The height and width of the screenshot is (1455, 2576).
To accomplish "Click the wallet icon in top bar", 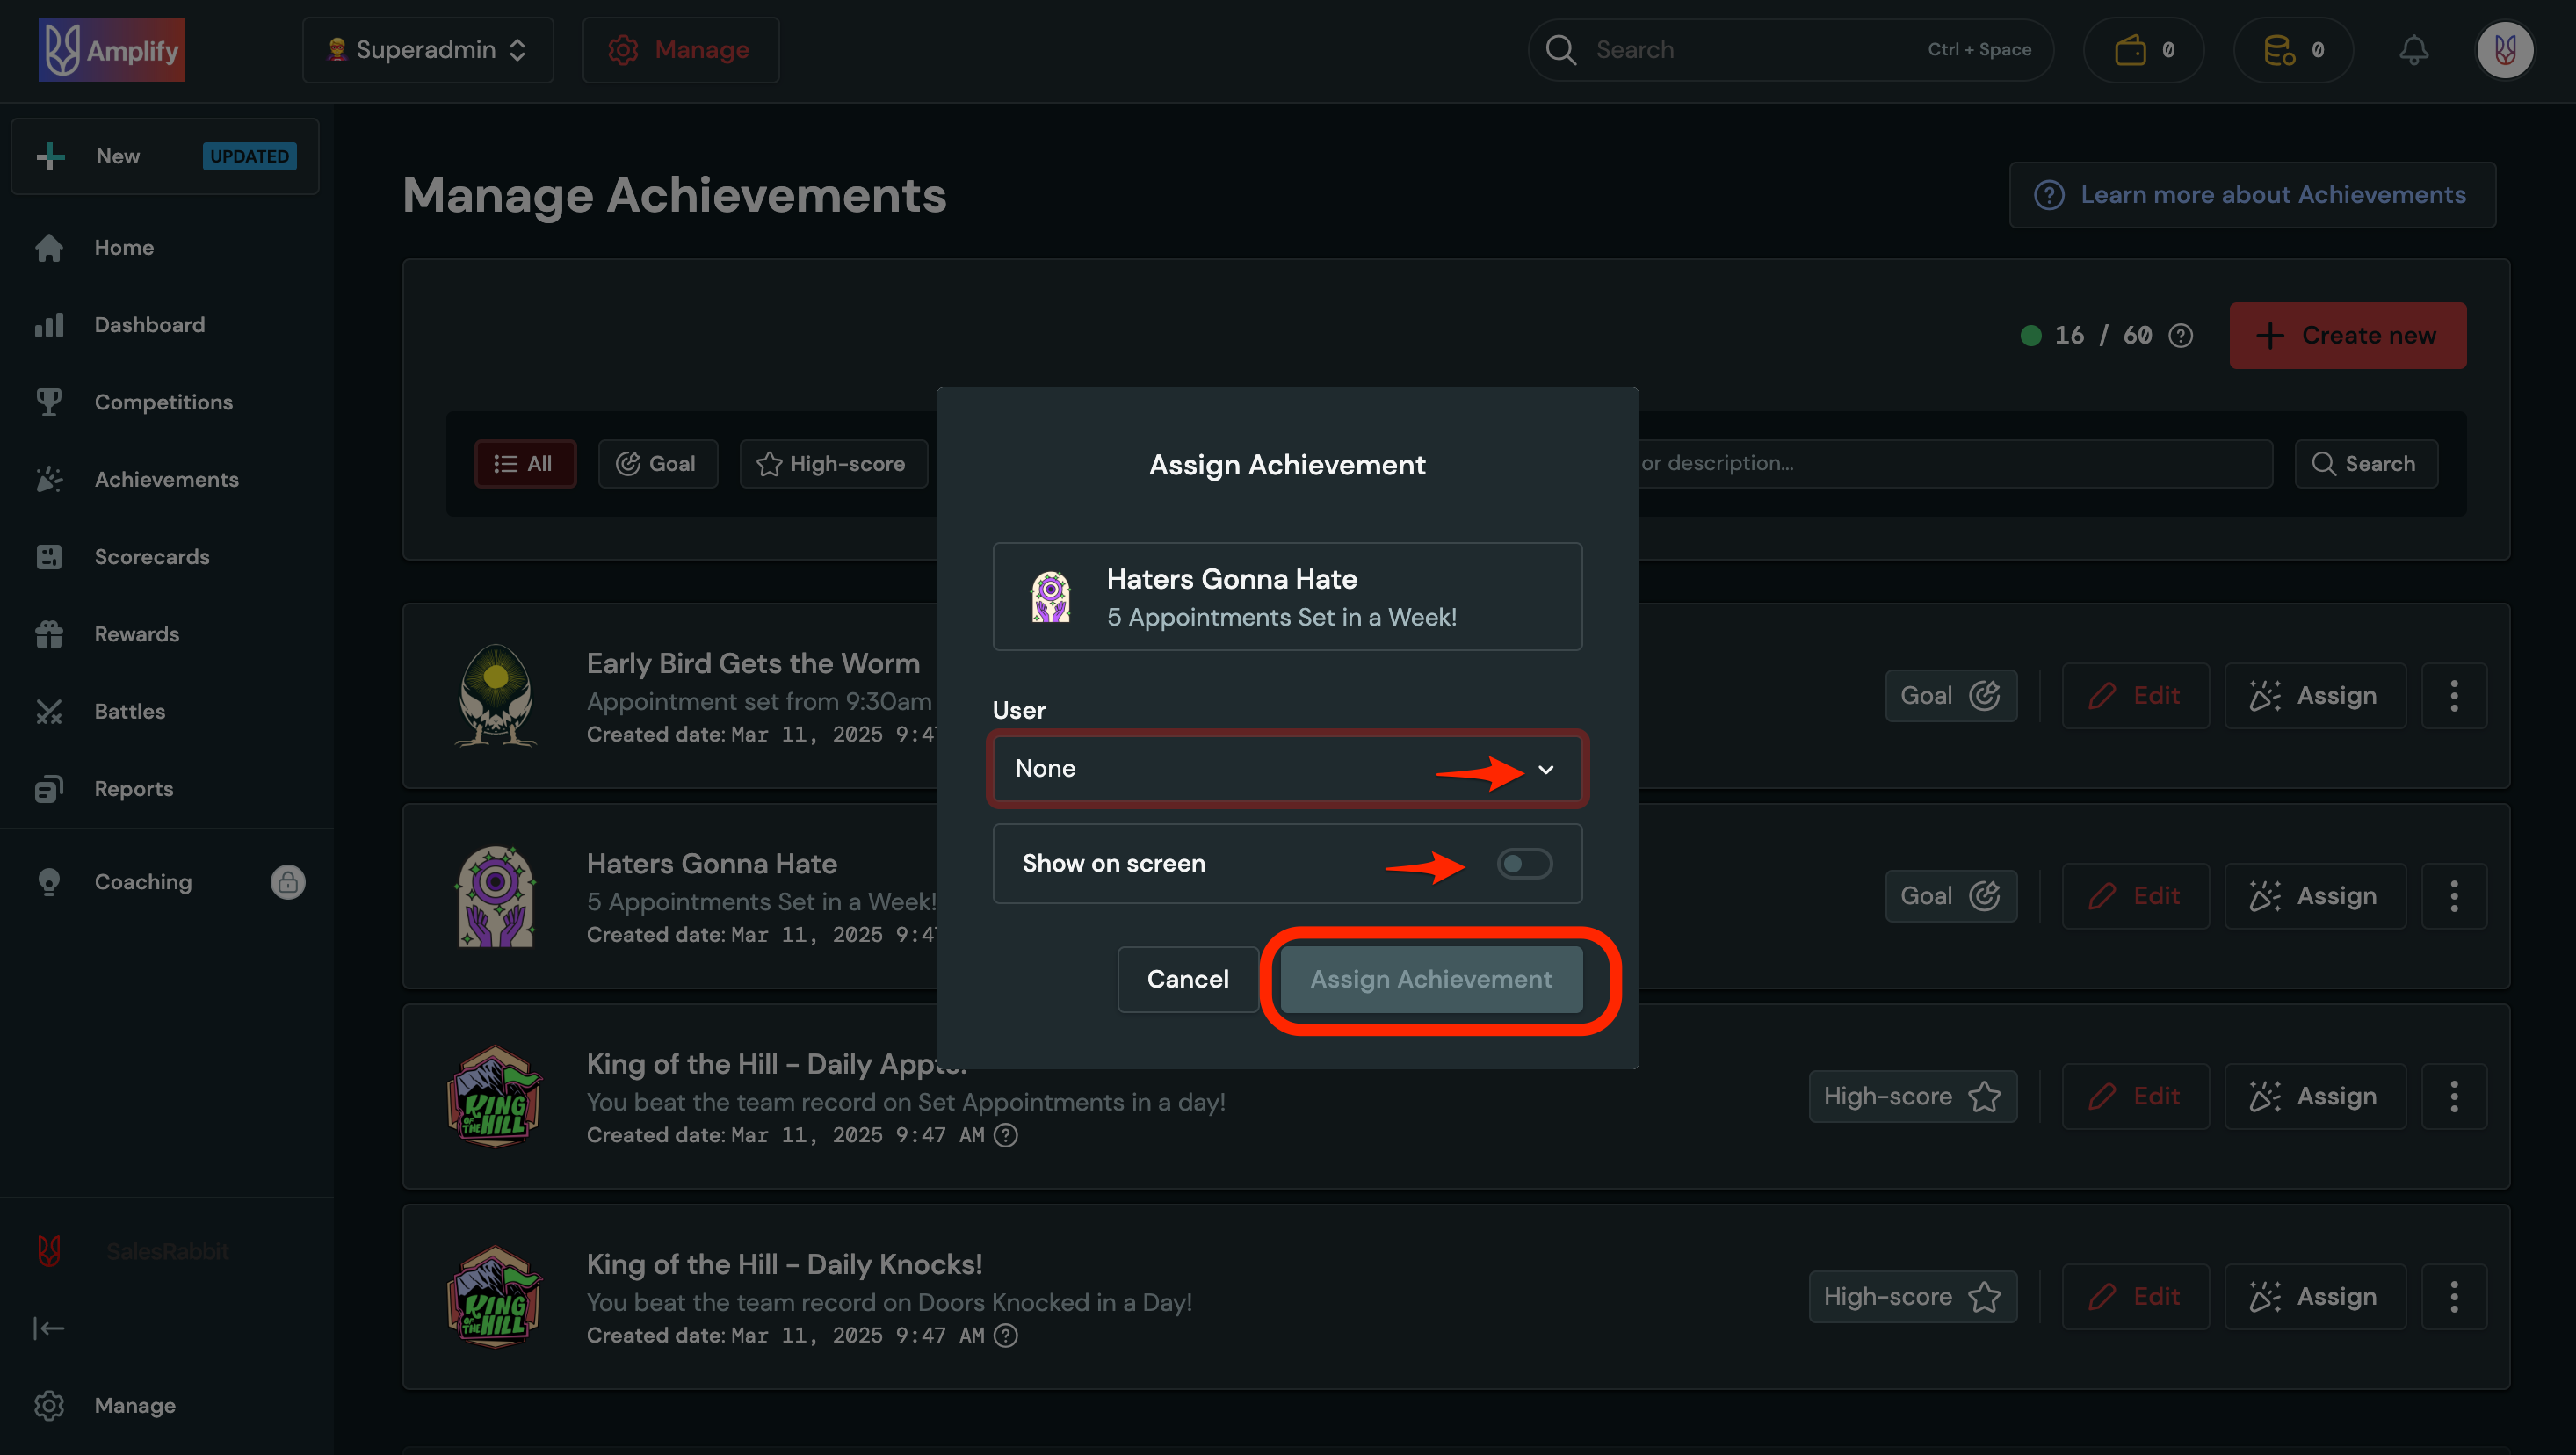I will (2133, 49).
